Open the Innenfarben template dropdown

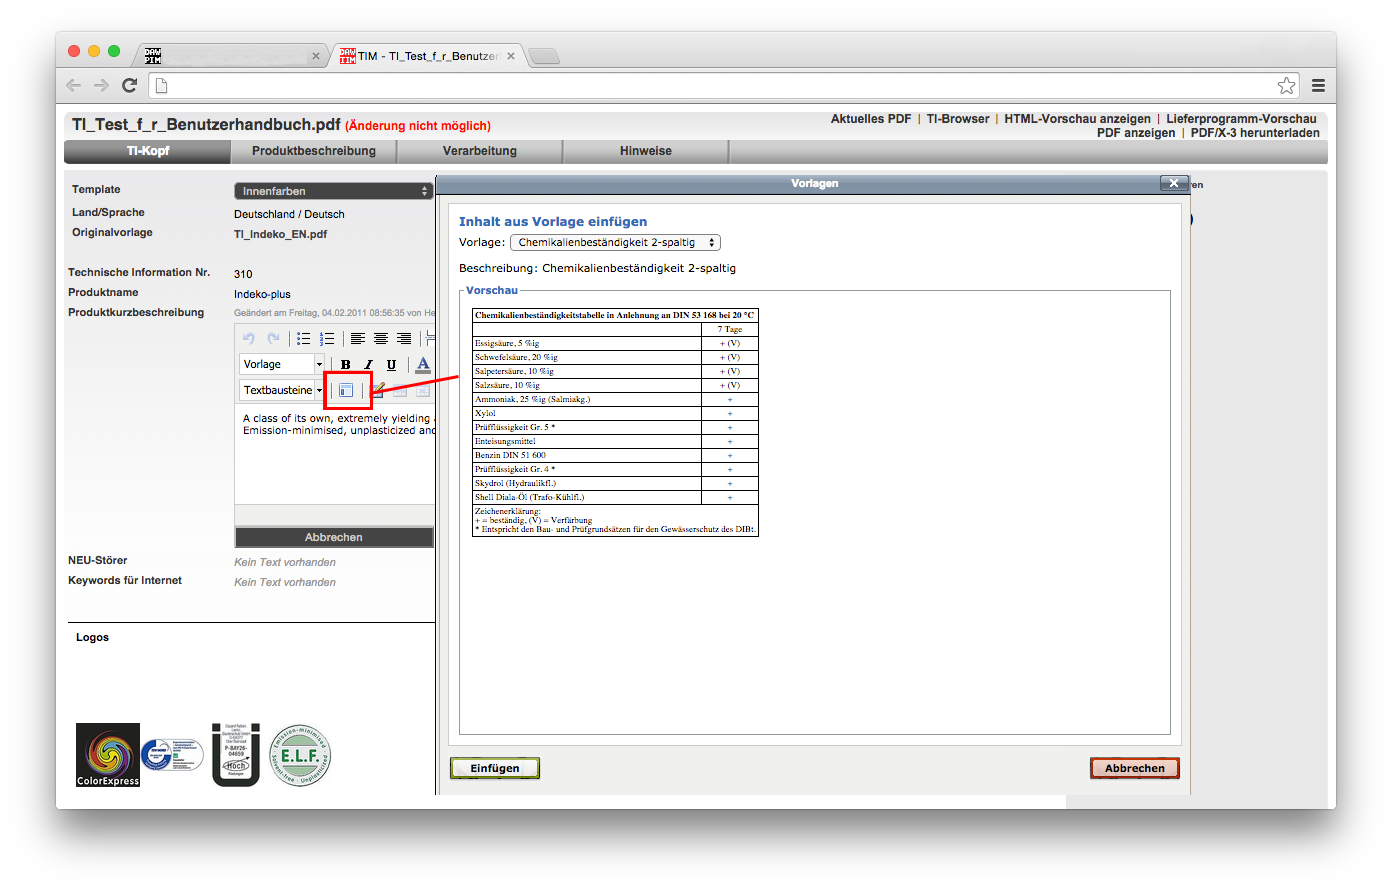click(333, 191)
